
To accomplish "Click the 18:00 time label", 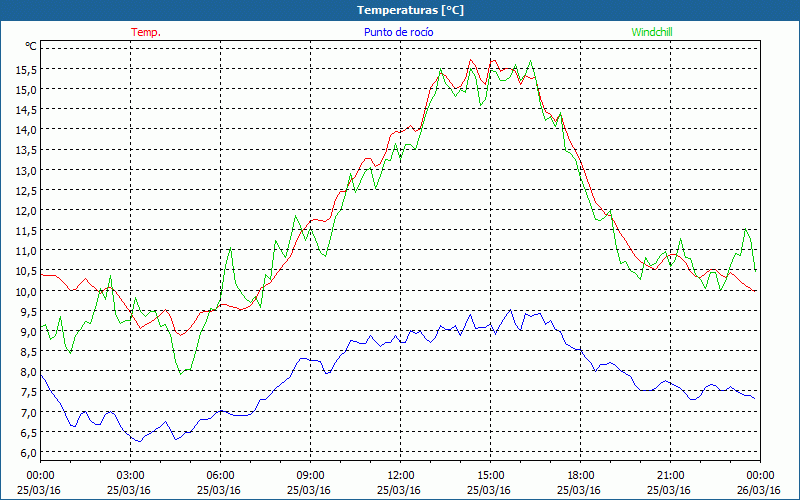I will click(580, 476).
